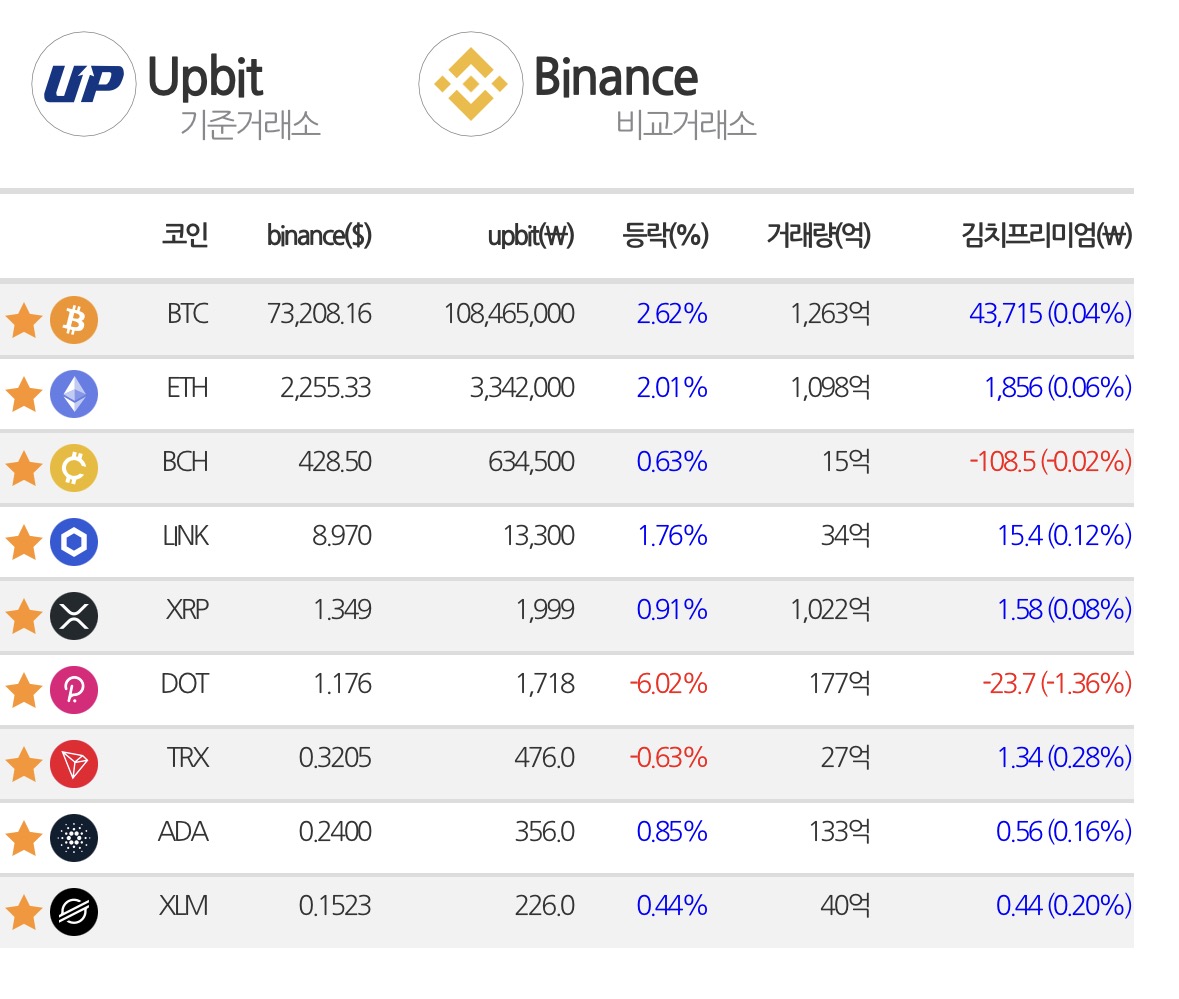Click the Chainlink coin icon
This screenshot has height=999, width=1179.
74,542
